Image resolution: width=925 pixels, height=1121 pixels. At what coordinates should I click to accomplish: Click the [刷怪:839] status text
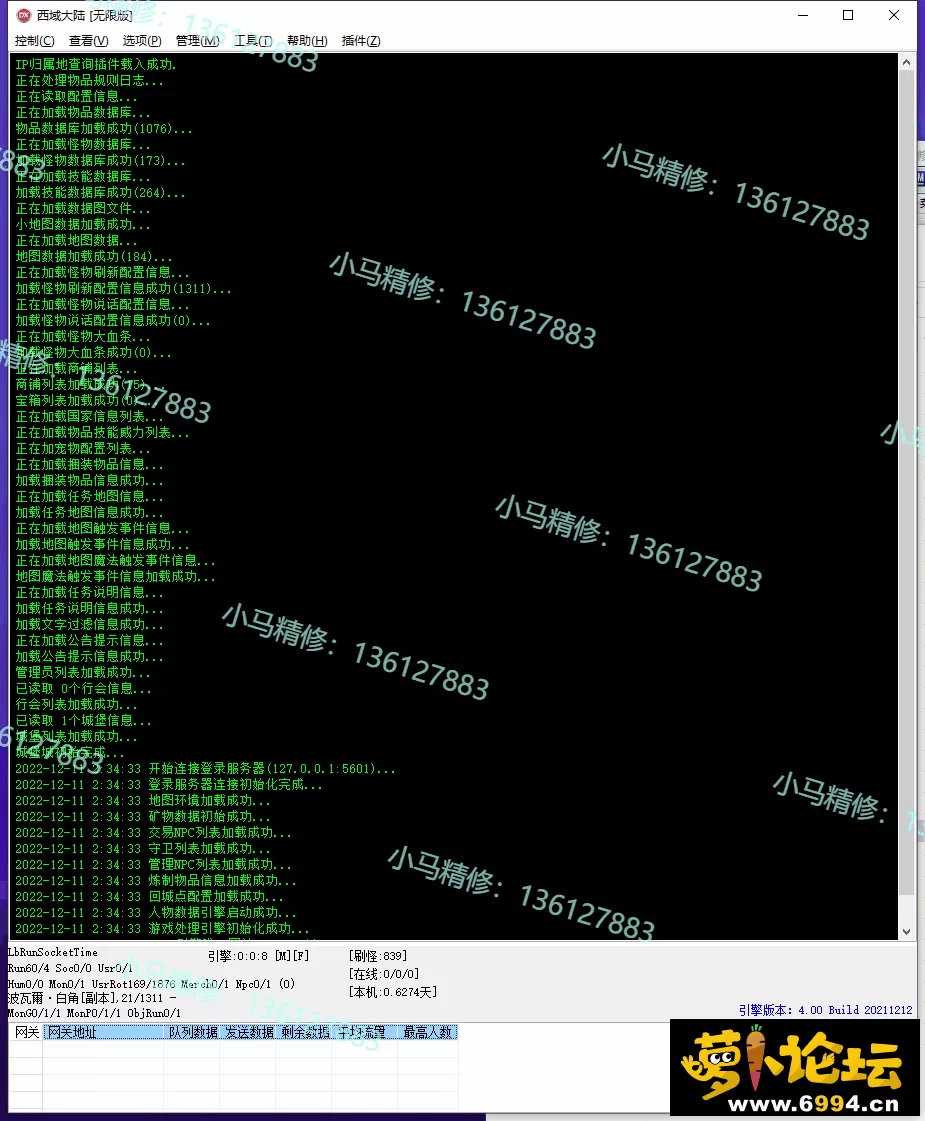click(378, 956)
